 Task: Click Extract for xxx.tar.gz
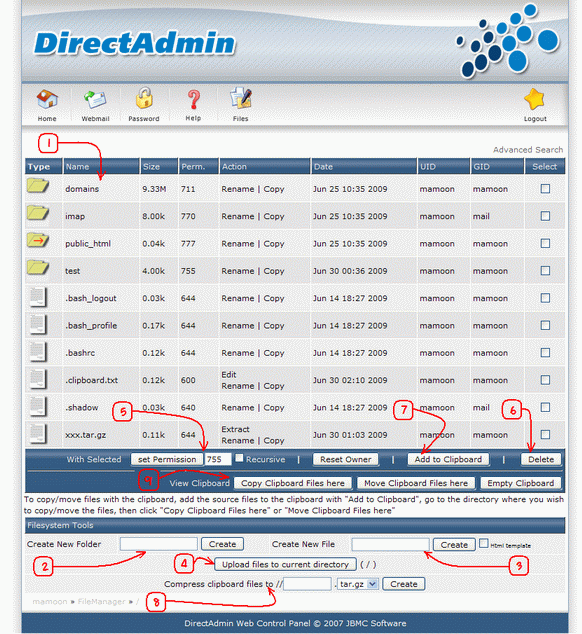[x=235, y=429]
